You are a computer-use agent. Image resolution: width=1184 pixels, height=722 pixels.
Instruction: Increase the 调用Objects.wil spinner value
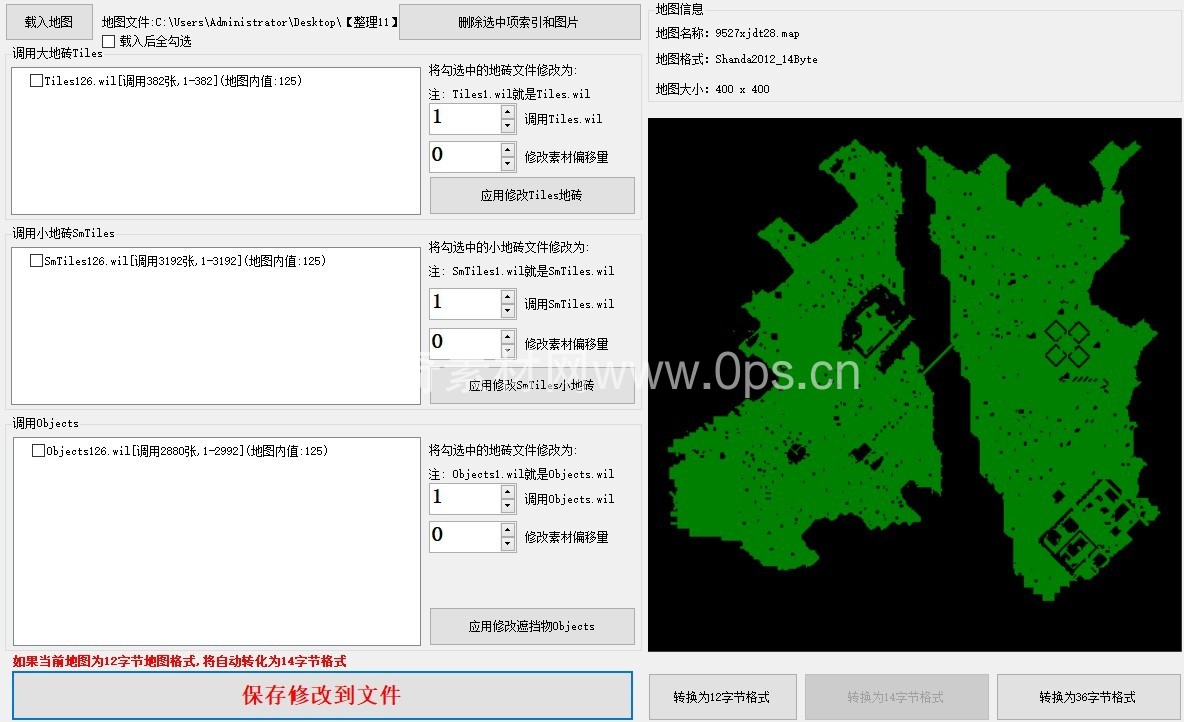click(508, 491)
